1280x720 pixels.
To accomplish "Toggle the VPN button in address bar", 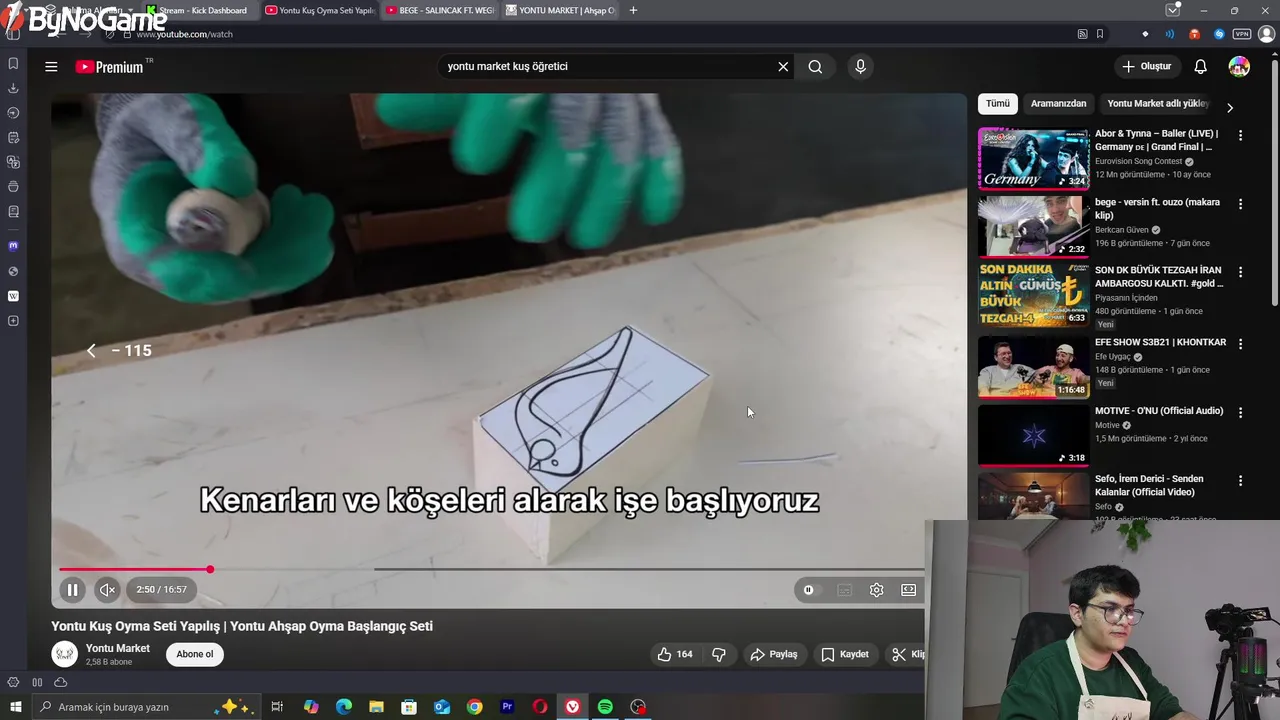I will (x=1241, y=34).
